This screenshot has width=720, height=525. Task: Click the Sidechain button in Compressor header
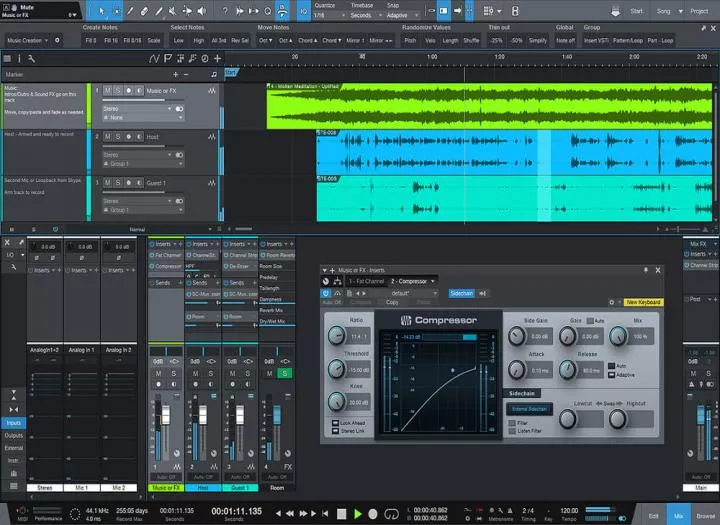tap(461, 293)
